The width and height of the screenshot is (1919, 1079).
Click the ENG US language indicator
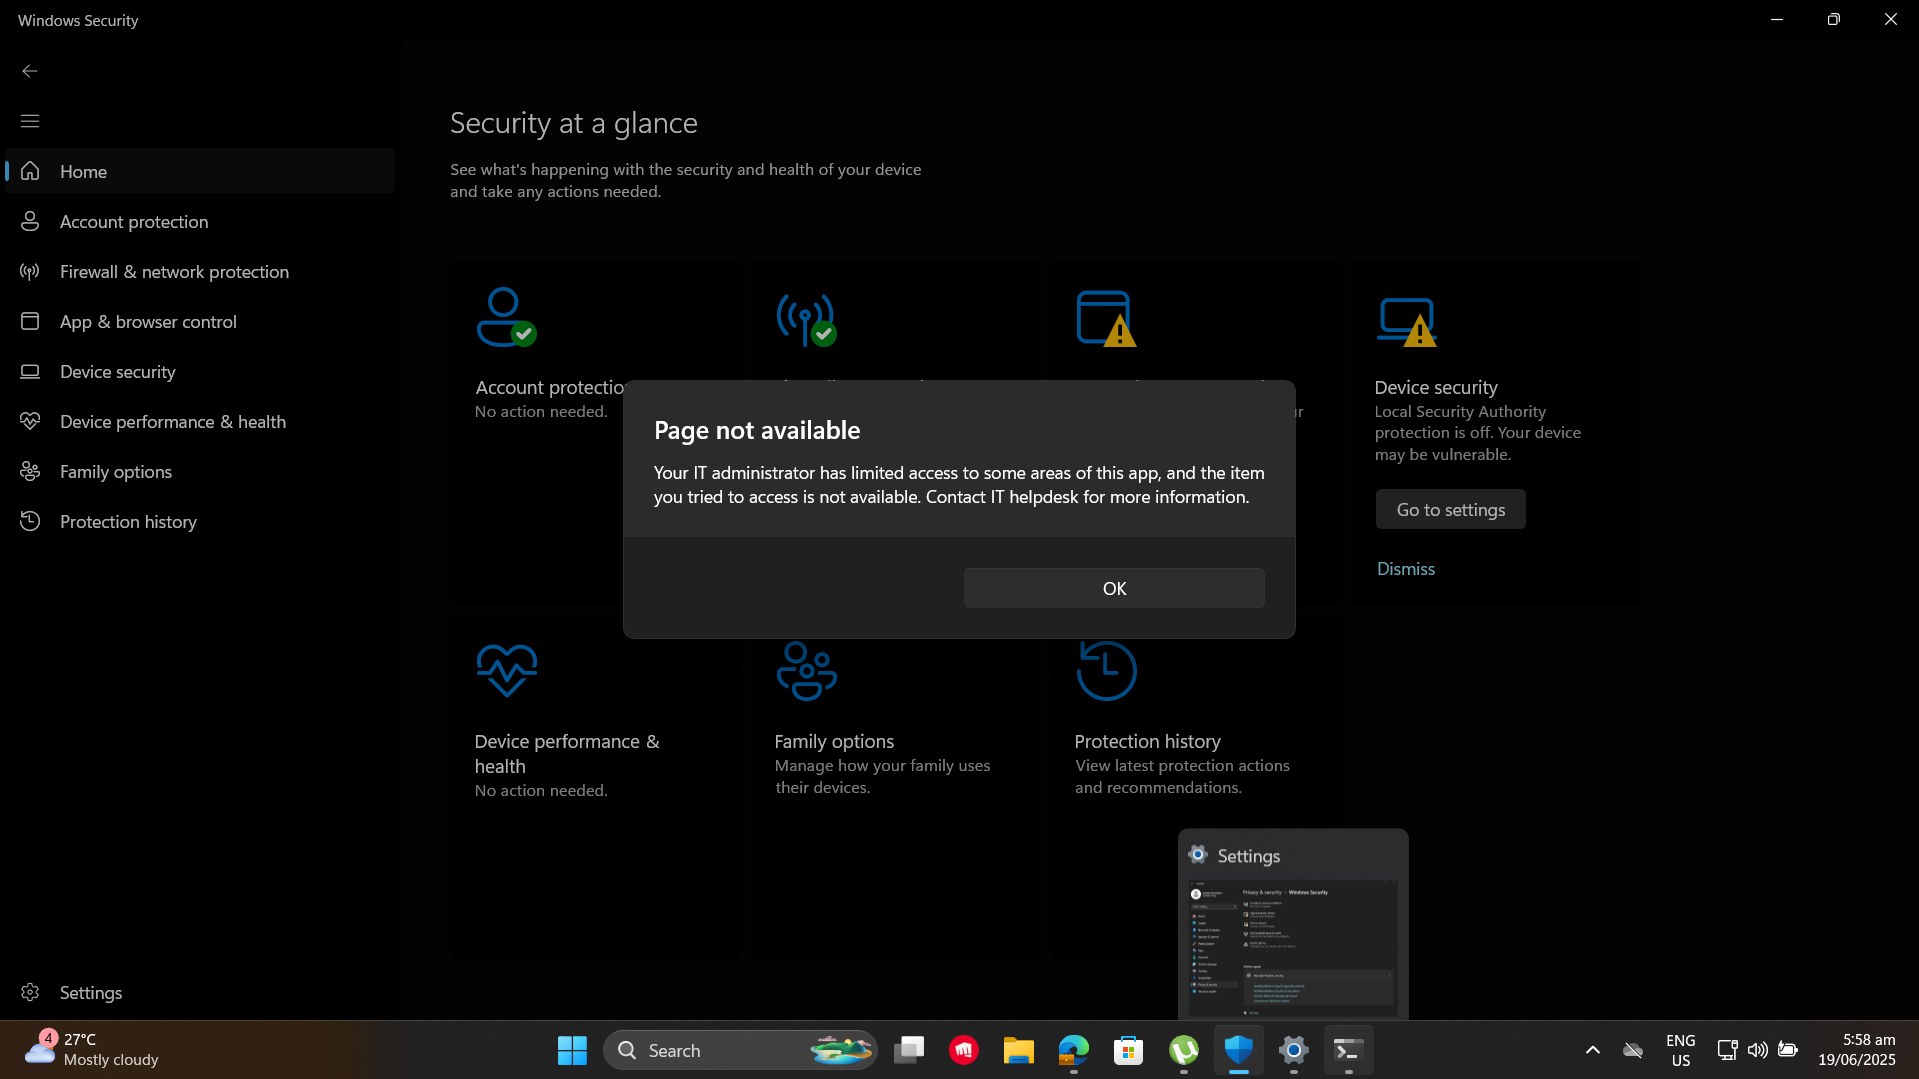click(1681, 1050)
